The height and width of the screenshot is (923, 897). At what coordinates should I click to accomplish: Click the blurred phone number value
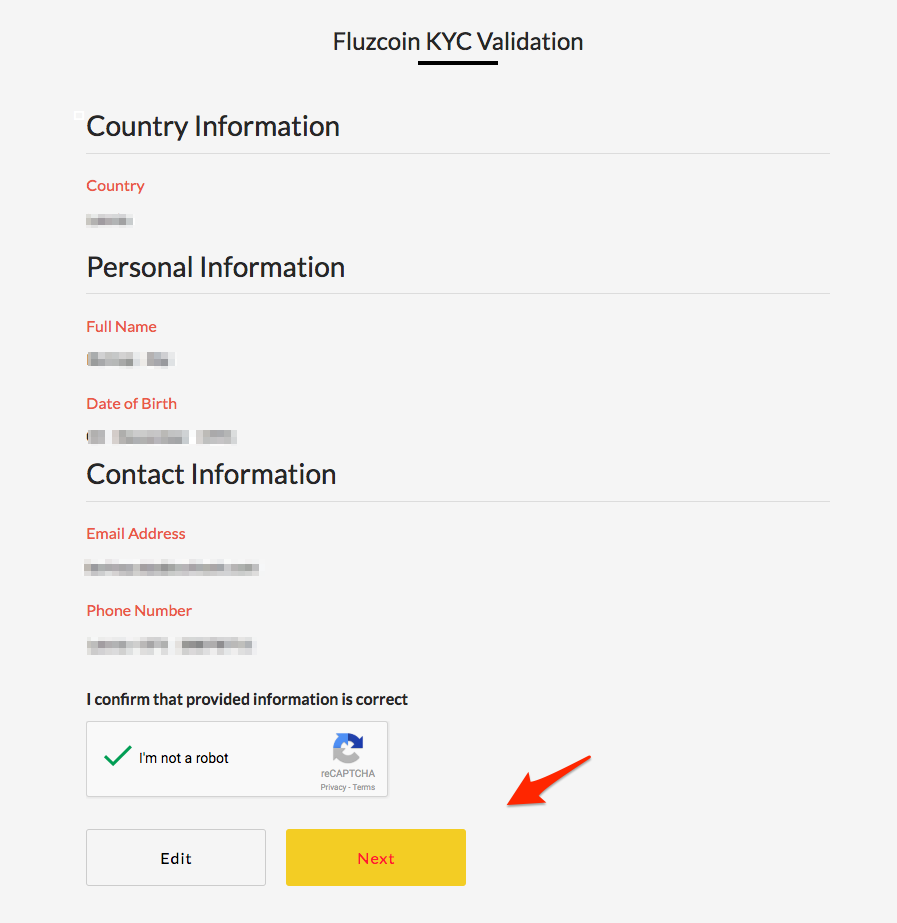(x=170, y=645)
